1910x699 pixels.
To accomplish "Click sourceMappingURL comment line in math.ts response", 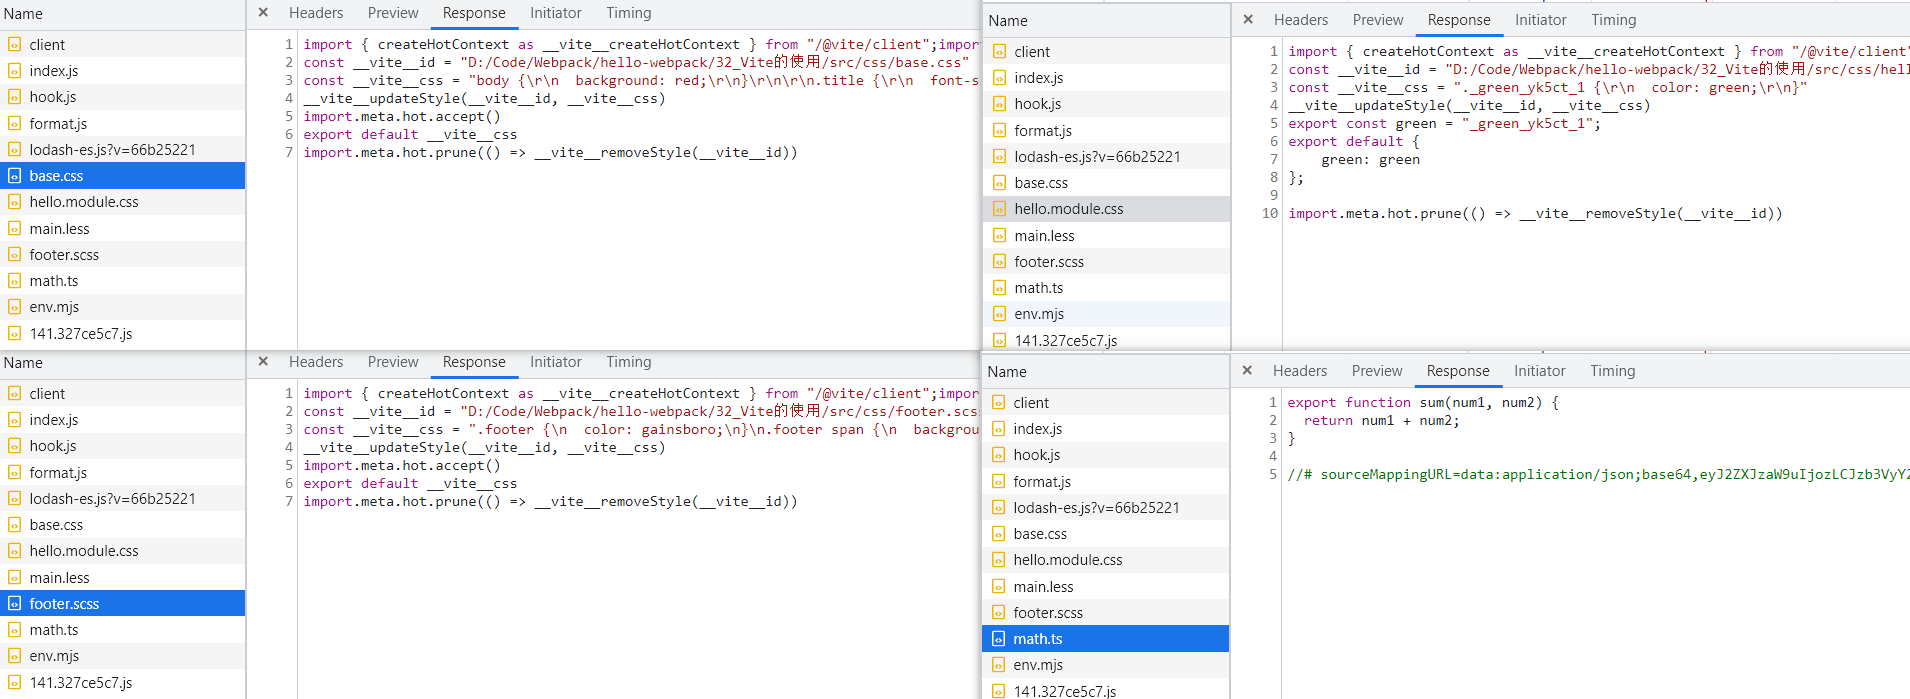I will [x=1598, y=475].
